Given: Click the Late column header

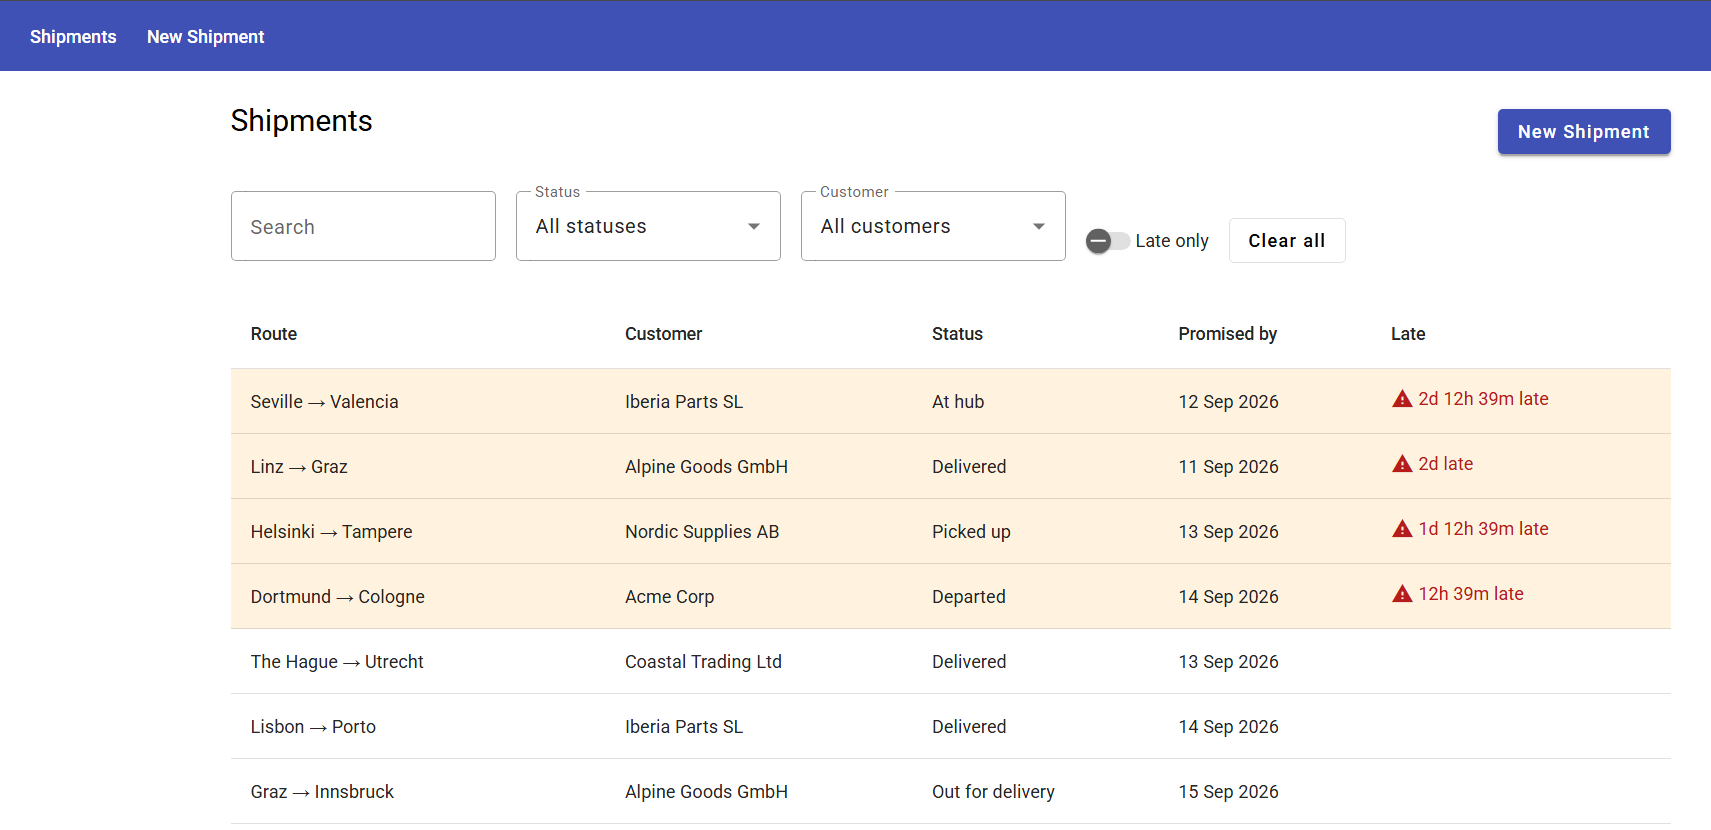Looking at the screenshot, I should coord(1408,334).
